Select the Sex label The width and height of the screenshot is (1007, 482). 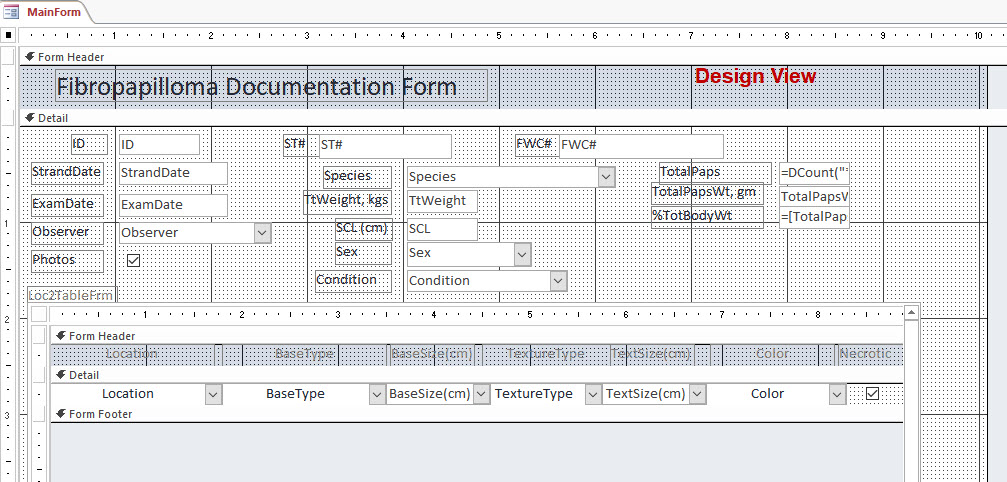(363, 253)
